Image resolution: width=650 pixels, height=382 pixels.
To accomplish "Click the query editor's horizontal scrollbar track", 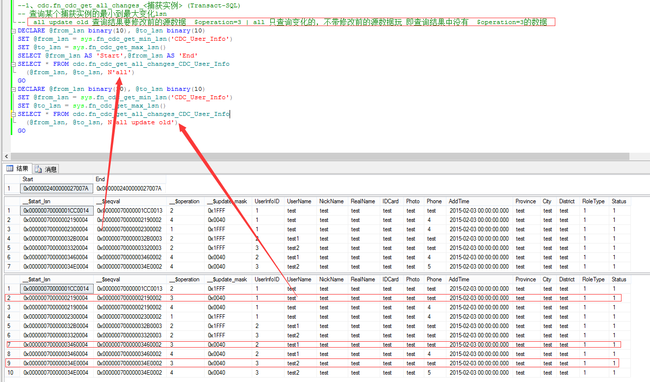I will click(x=319, y=156).
